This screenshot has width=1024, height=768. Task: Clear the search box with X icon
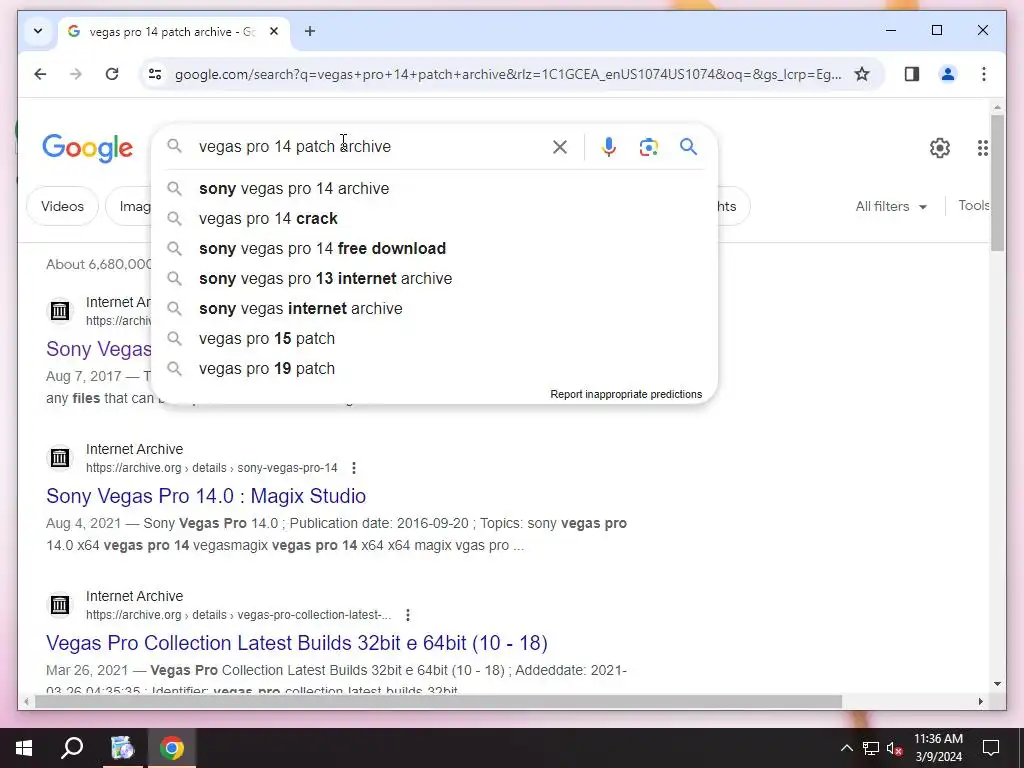point(560,147)
